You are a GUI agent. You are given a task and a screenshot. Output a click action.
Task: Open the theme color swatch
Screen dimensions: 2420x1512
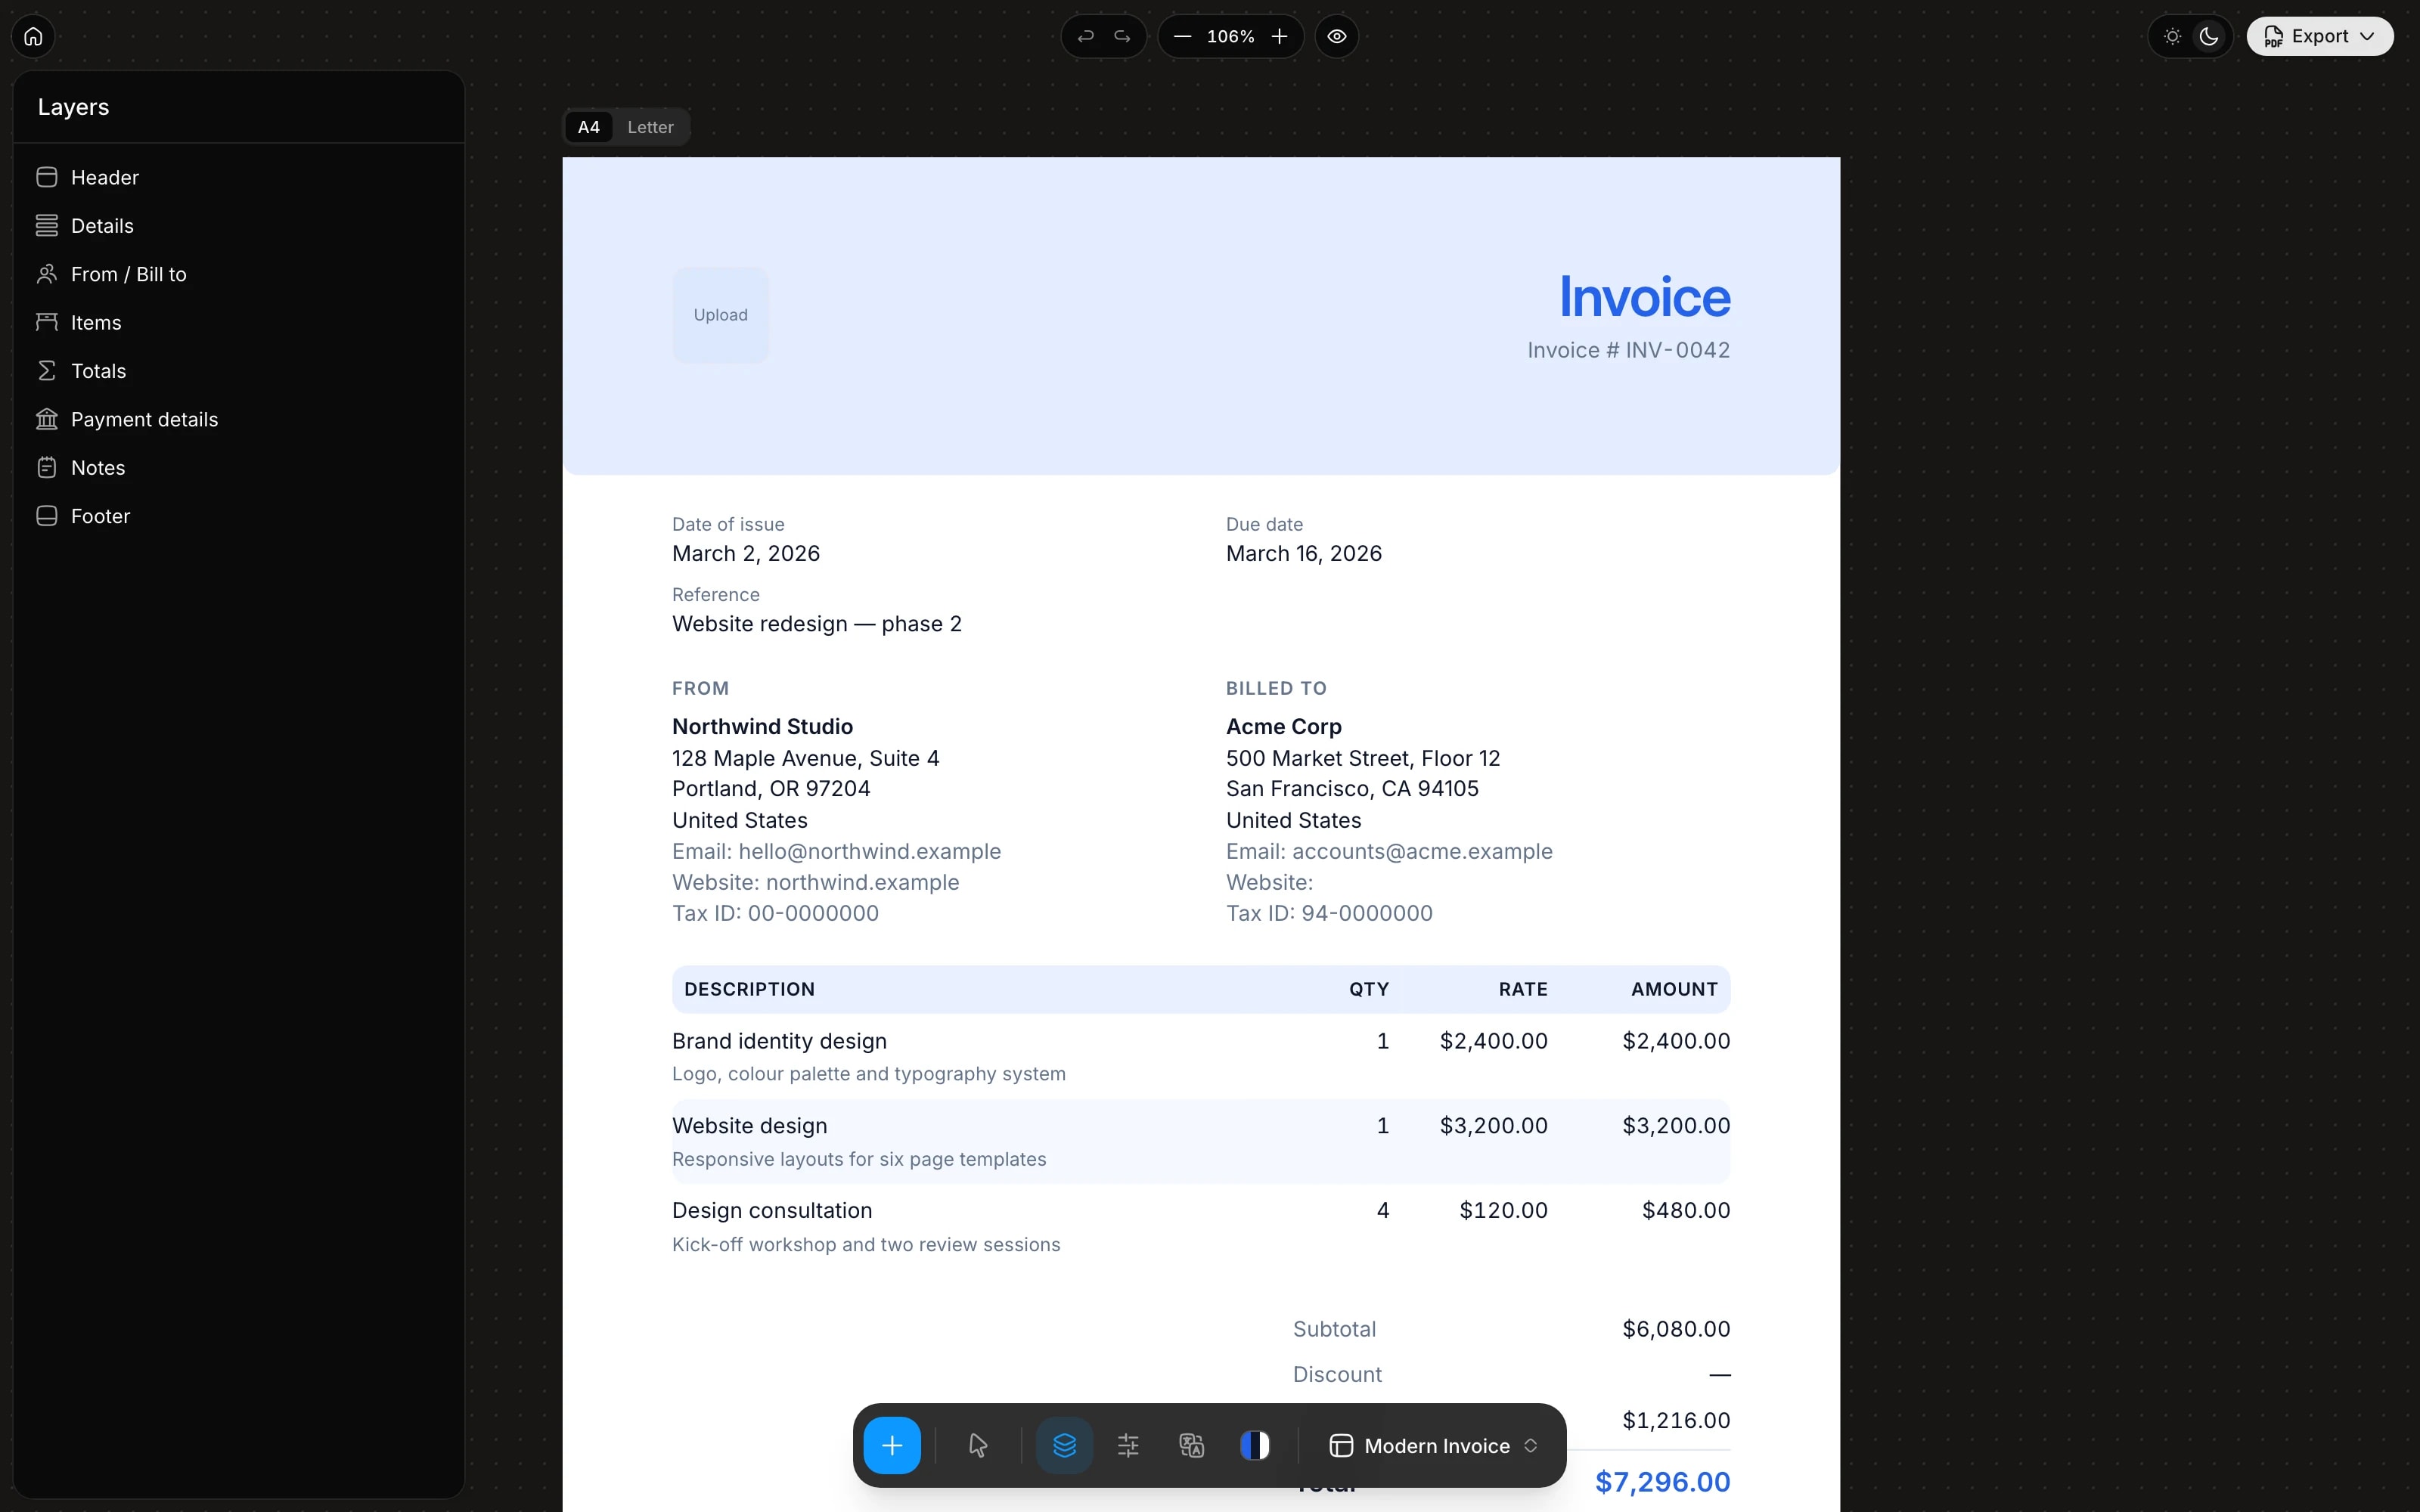pyautogui.click(x=1255, y=1445)
